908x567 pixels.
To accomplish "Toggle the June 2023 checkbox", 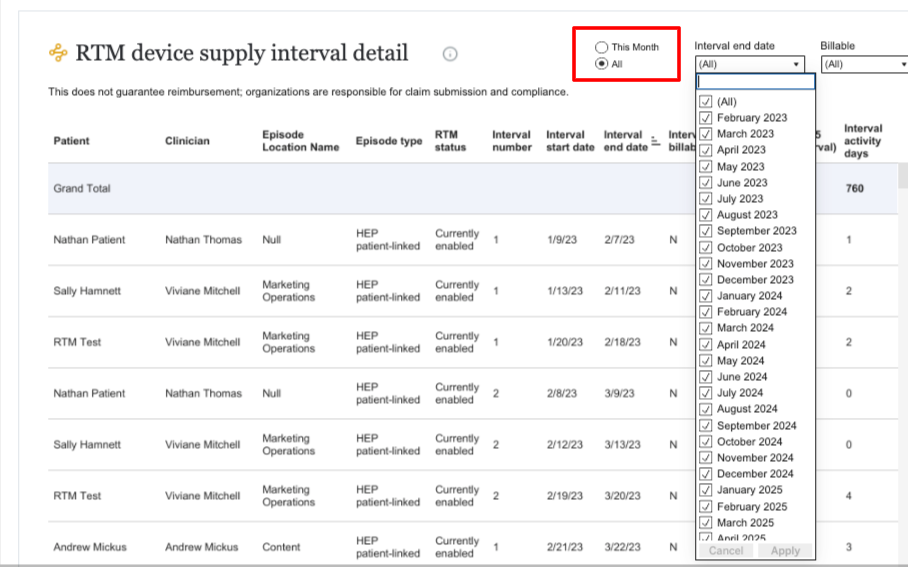I will click(x=705, y=182).
